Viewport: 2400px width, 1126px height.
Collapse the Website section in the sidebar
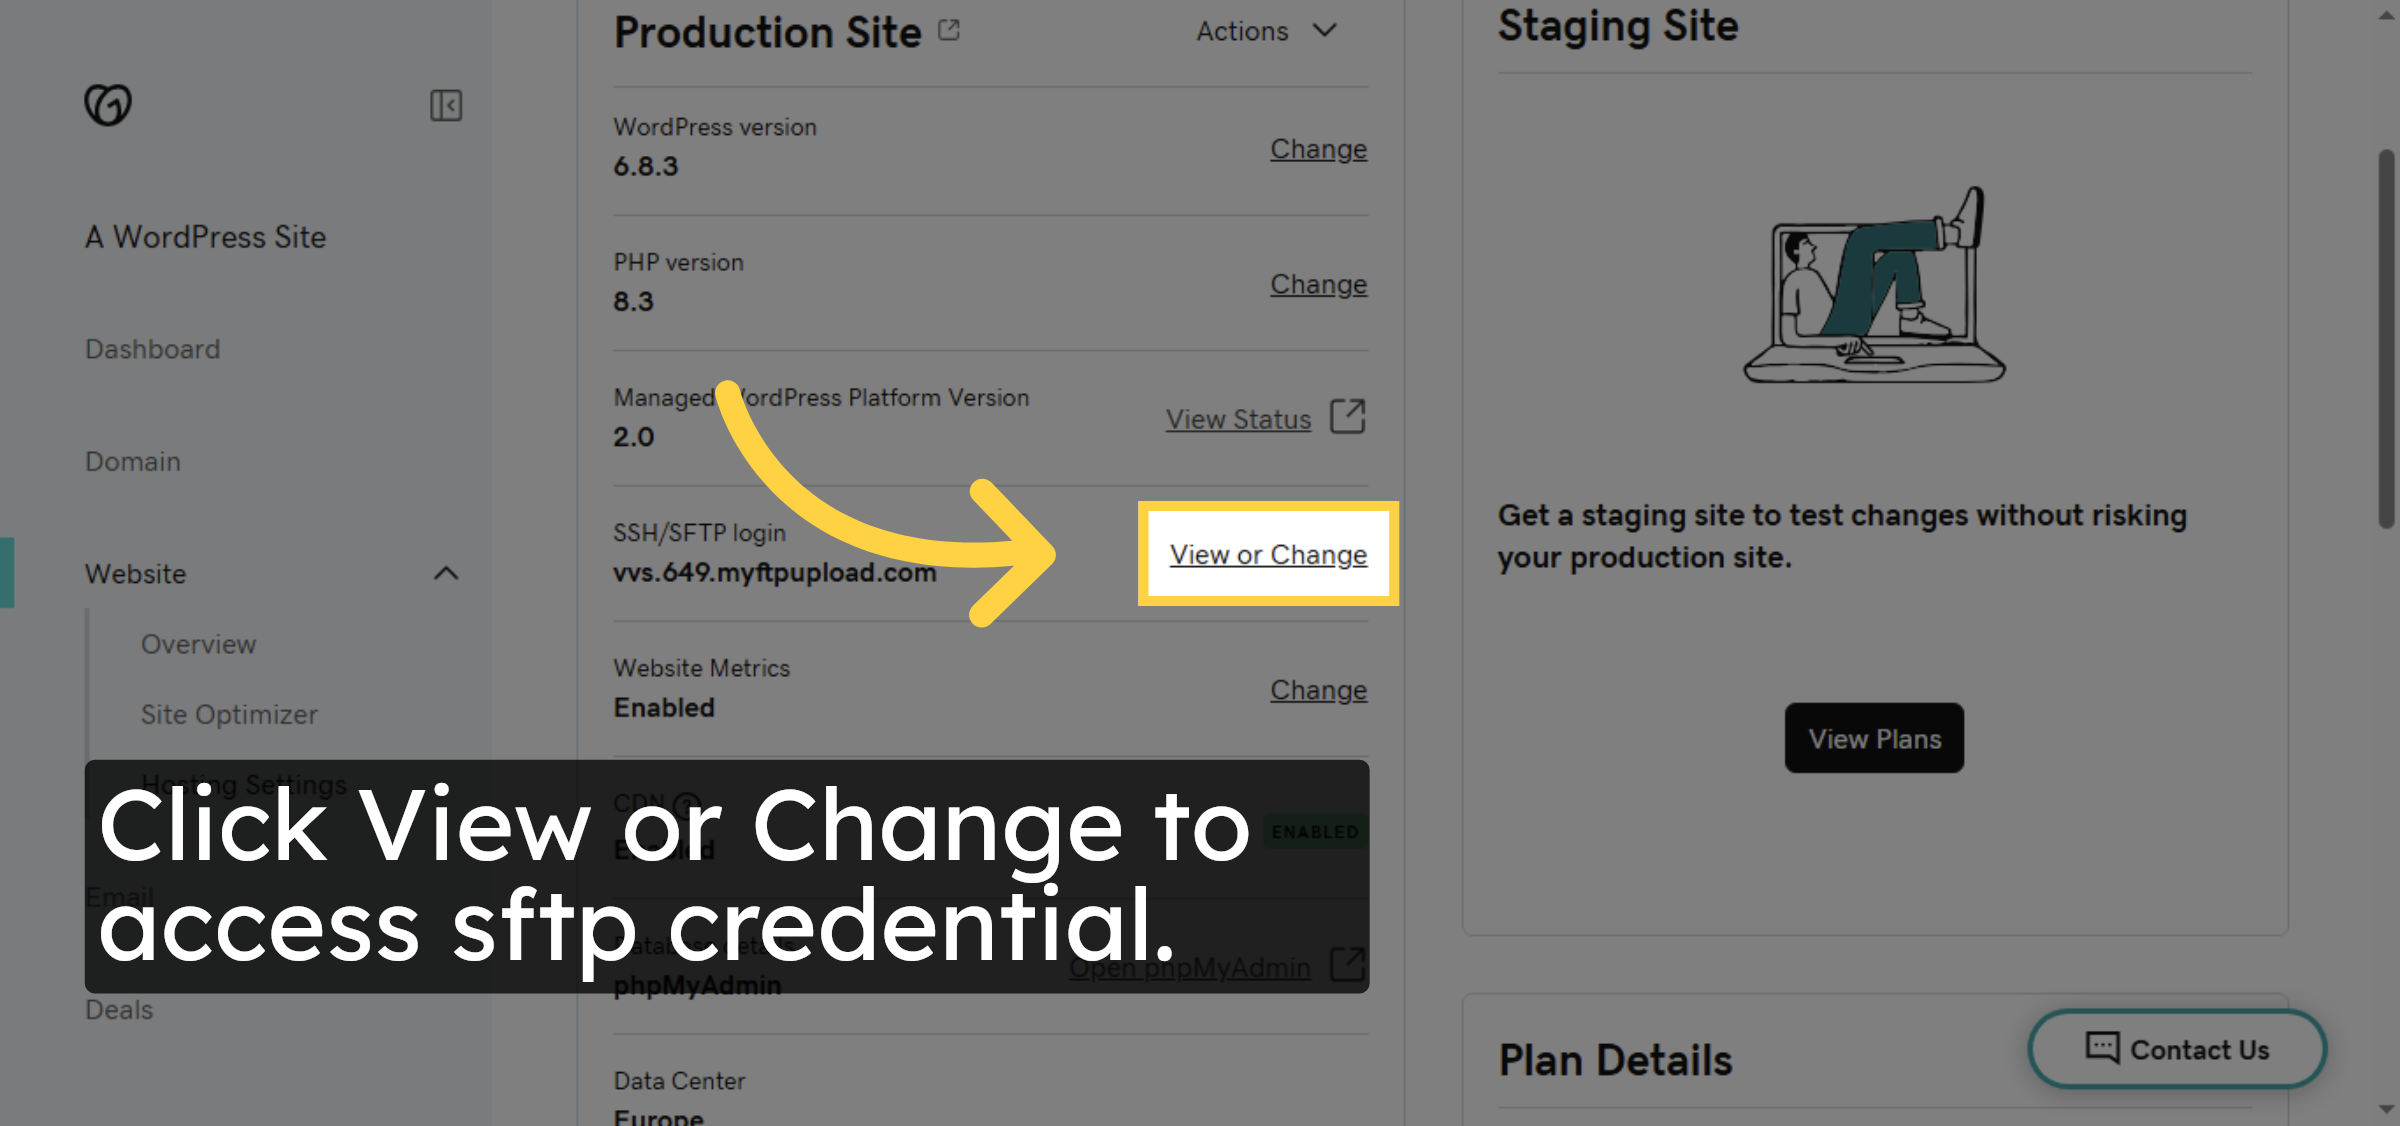447,574
